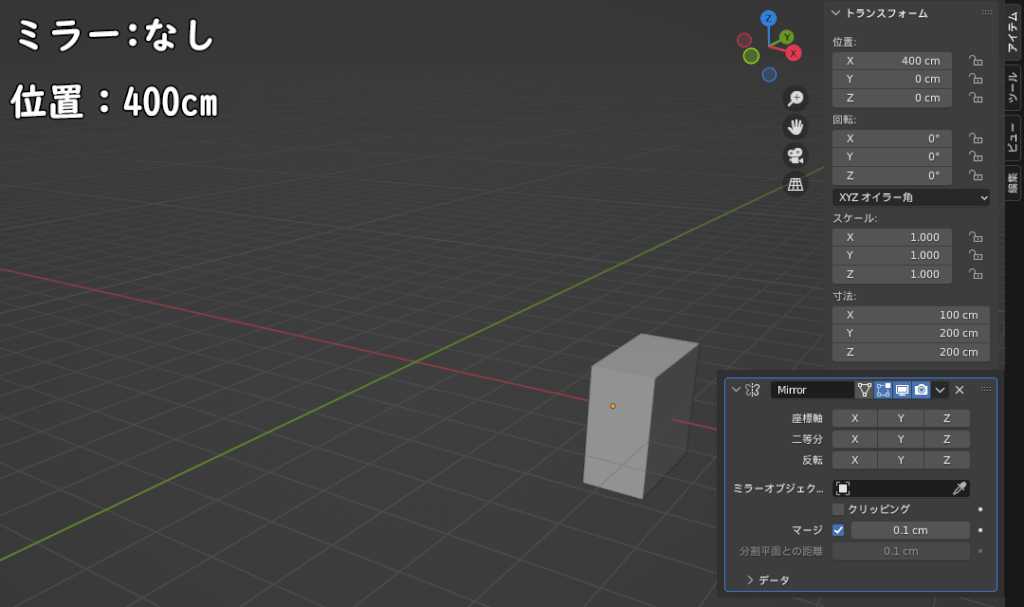Viewport: 1024px width, 607px height.
Task: Click the Mirror modifier name field
Action: [812, 390]
